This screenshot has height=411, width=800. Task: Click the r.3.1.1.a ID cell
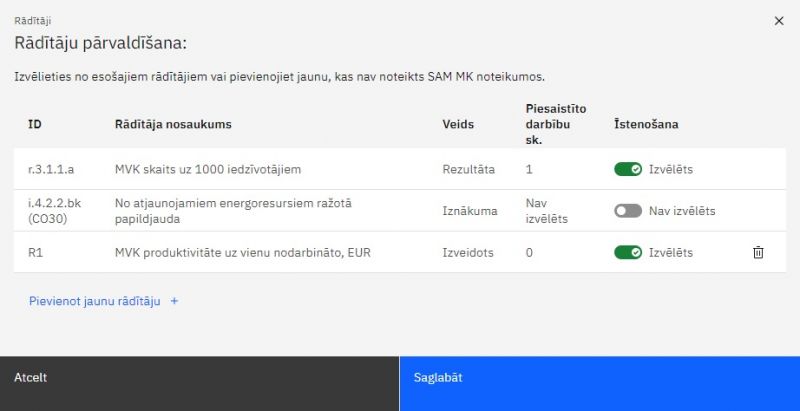[x=51, y=169]
